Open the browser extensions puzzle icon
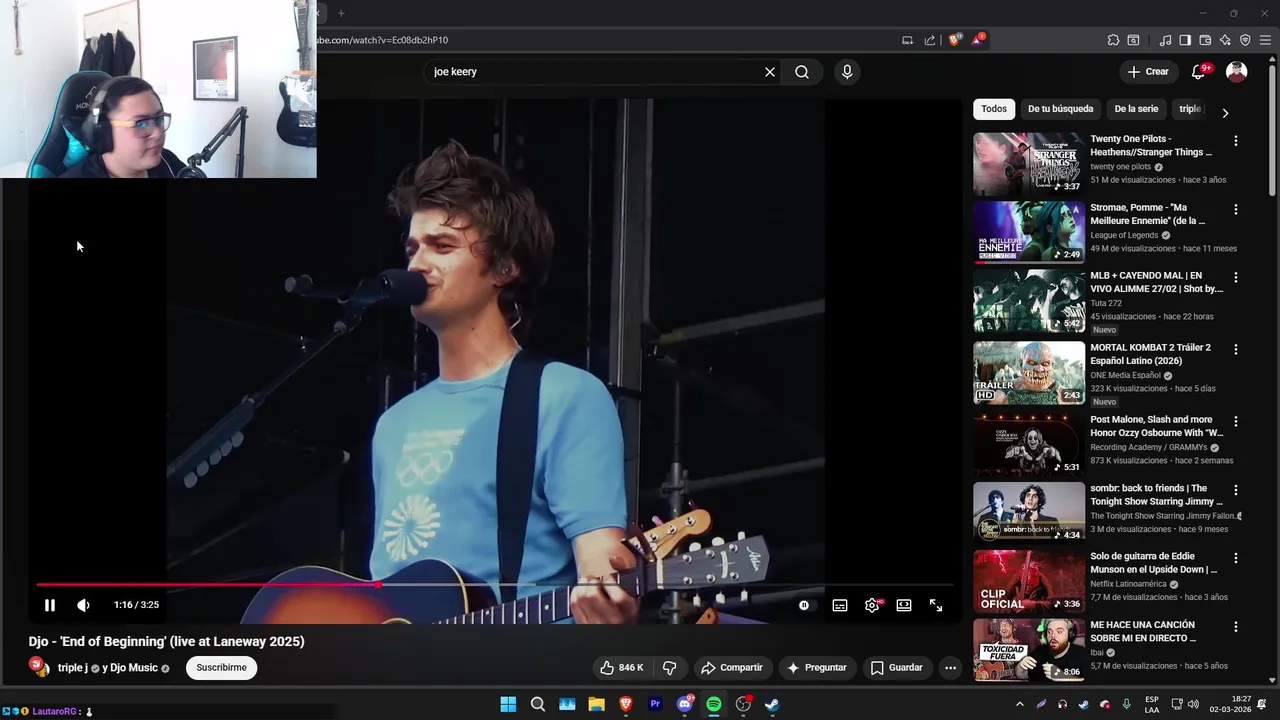This screenshot has width=1280, height=720. tap(1113, 40)
